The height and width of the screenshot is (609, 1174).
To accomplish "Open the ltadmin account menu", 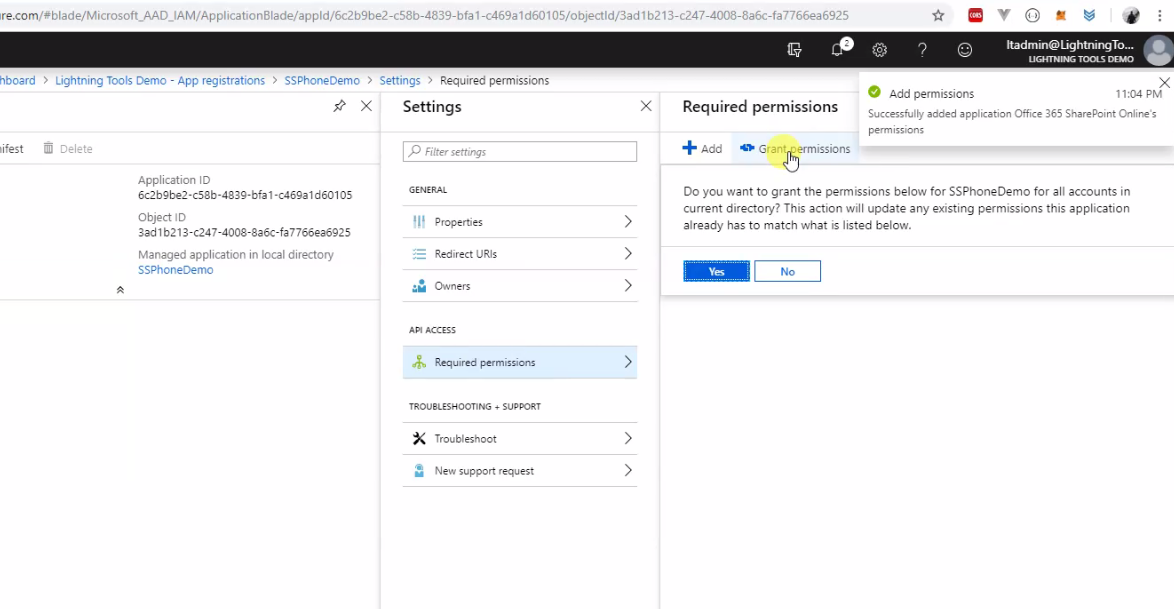I will point(1089,50).
